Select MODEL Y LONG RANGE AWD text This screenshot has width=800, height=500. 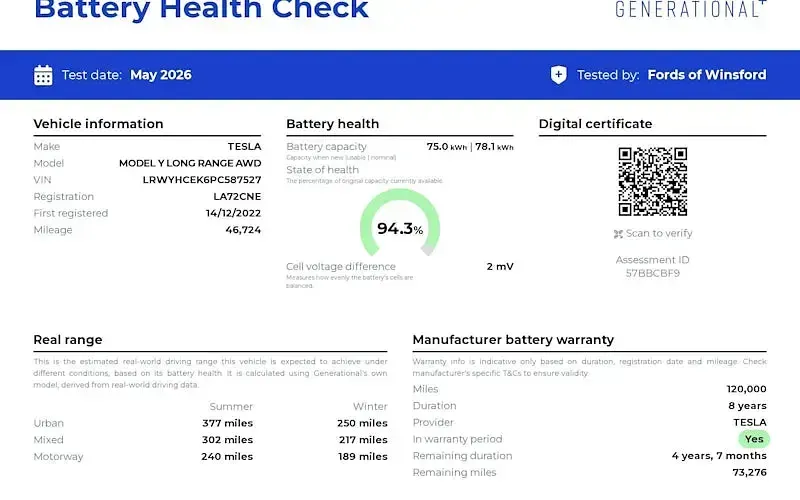190,163
